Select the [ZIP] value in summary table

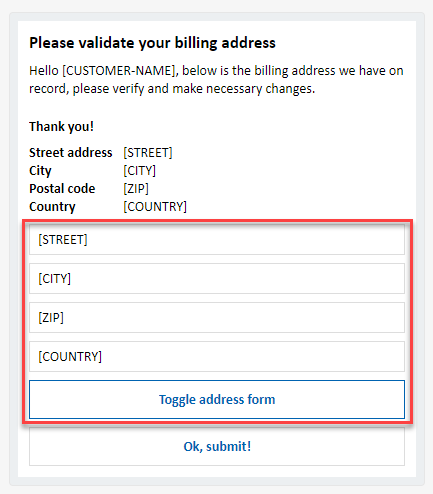(136, 189)
